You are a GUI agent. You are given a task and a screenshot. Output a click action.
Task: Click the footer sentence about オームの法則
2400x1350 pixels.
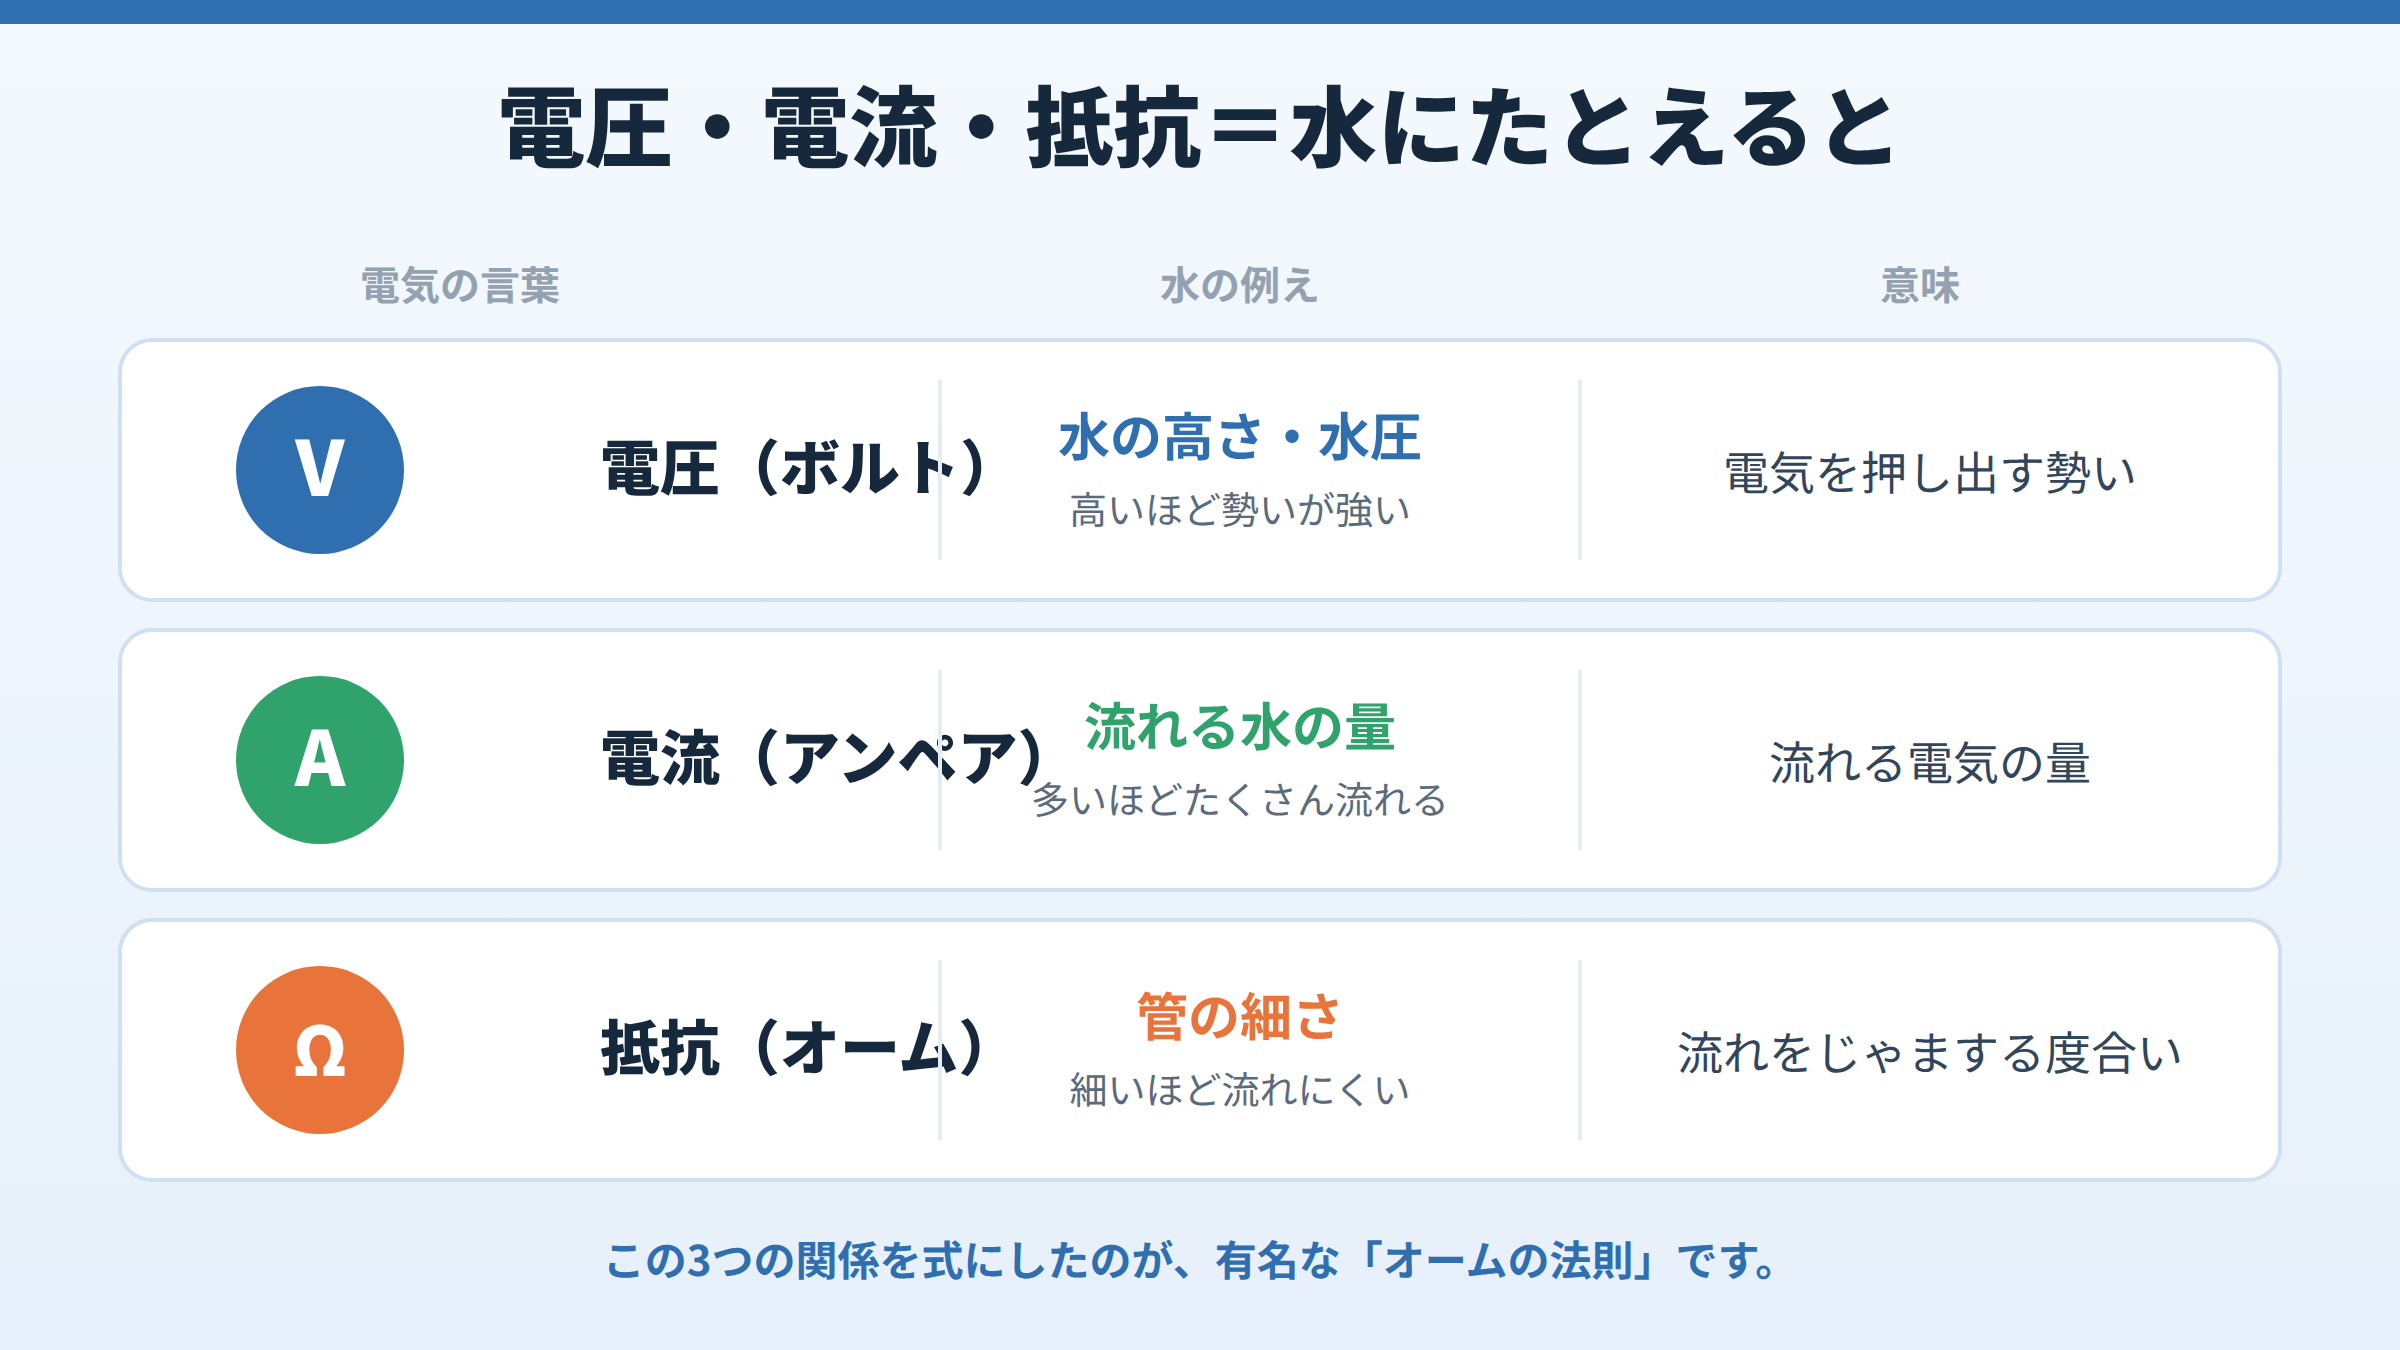1192,1260
